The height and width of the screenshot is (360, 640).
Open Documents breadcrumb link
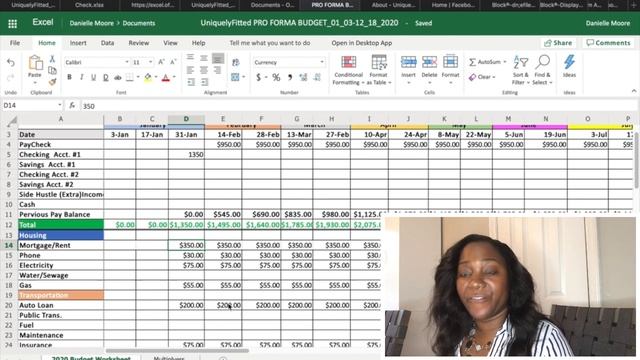coord(139,23)
